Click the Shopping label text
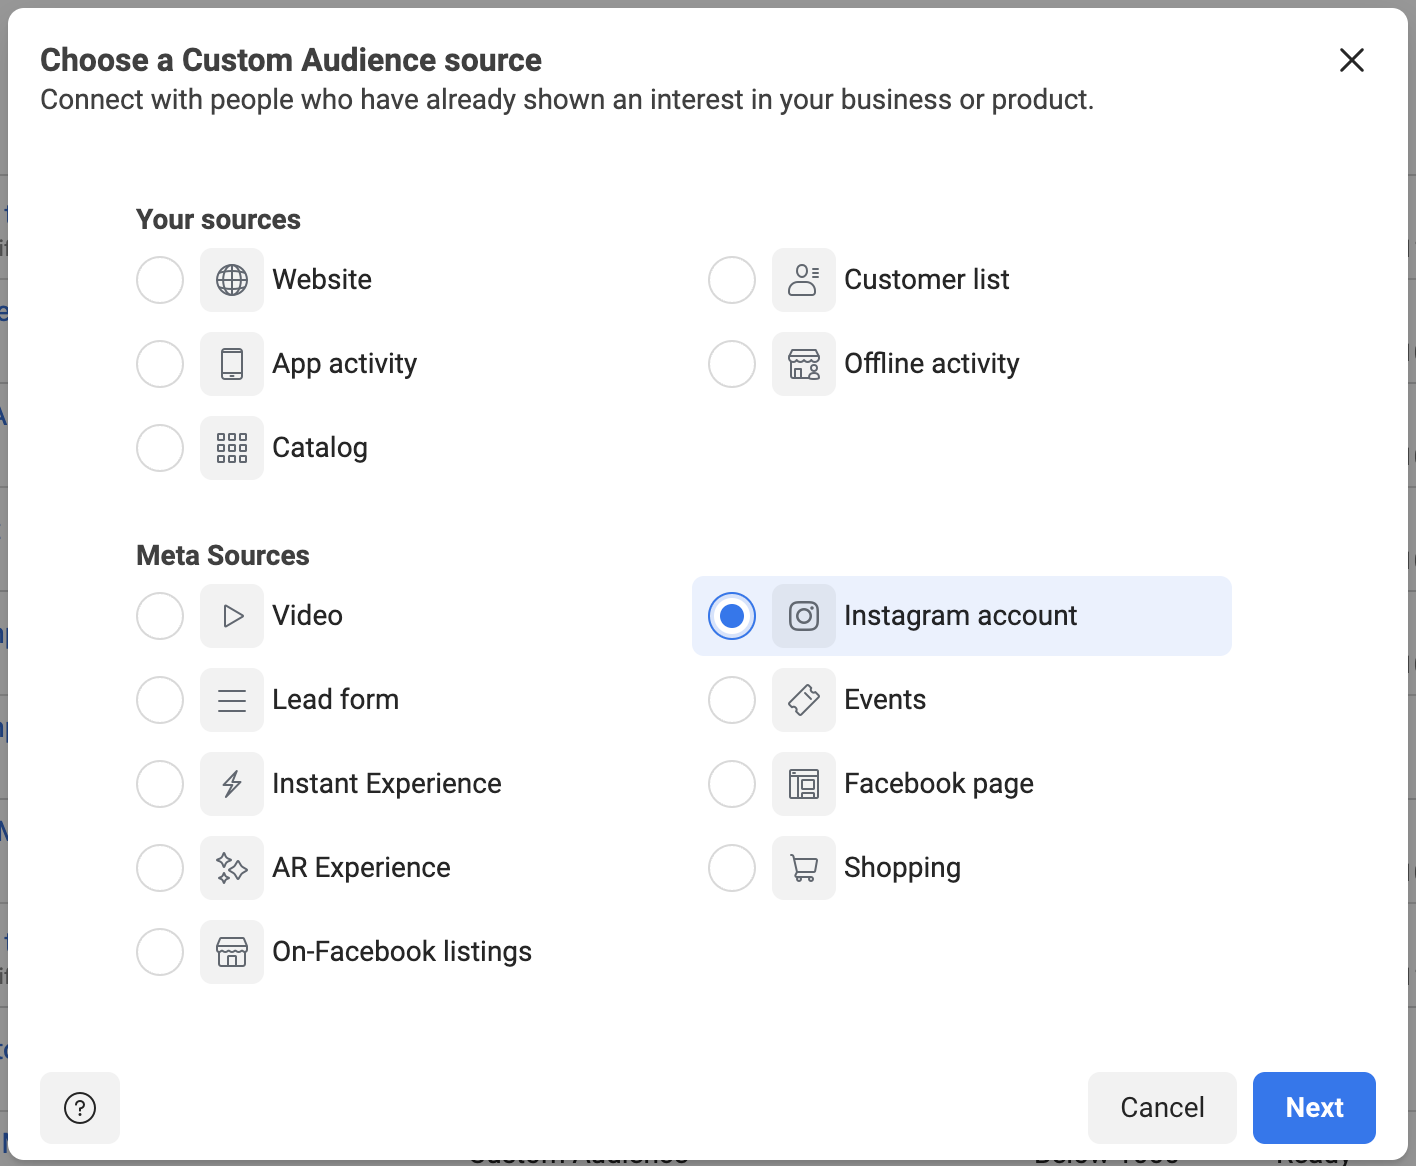Screen dimensions: 1416x1166 (903, 868)
